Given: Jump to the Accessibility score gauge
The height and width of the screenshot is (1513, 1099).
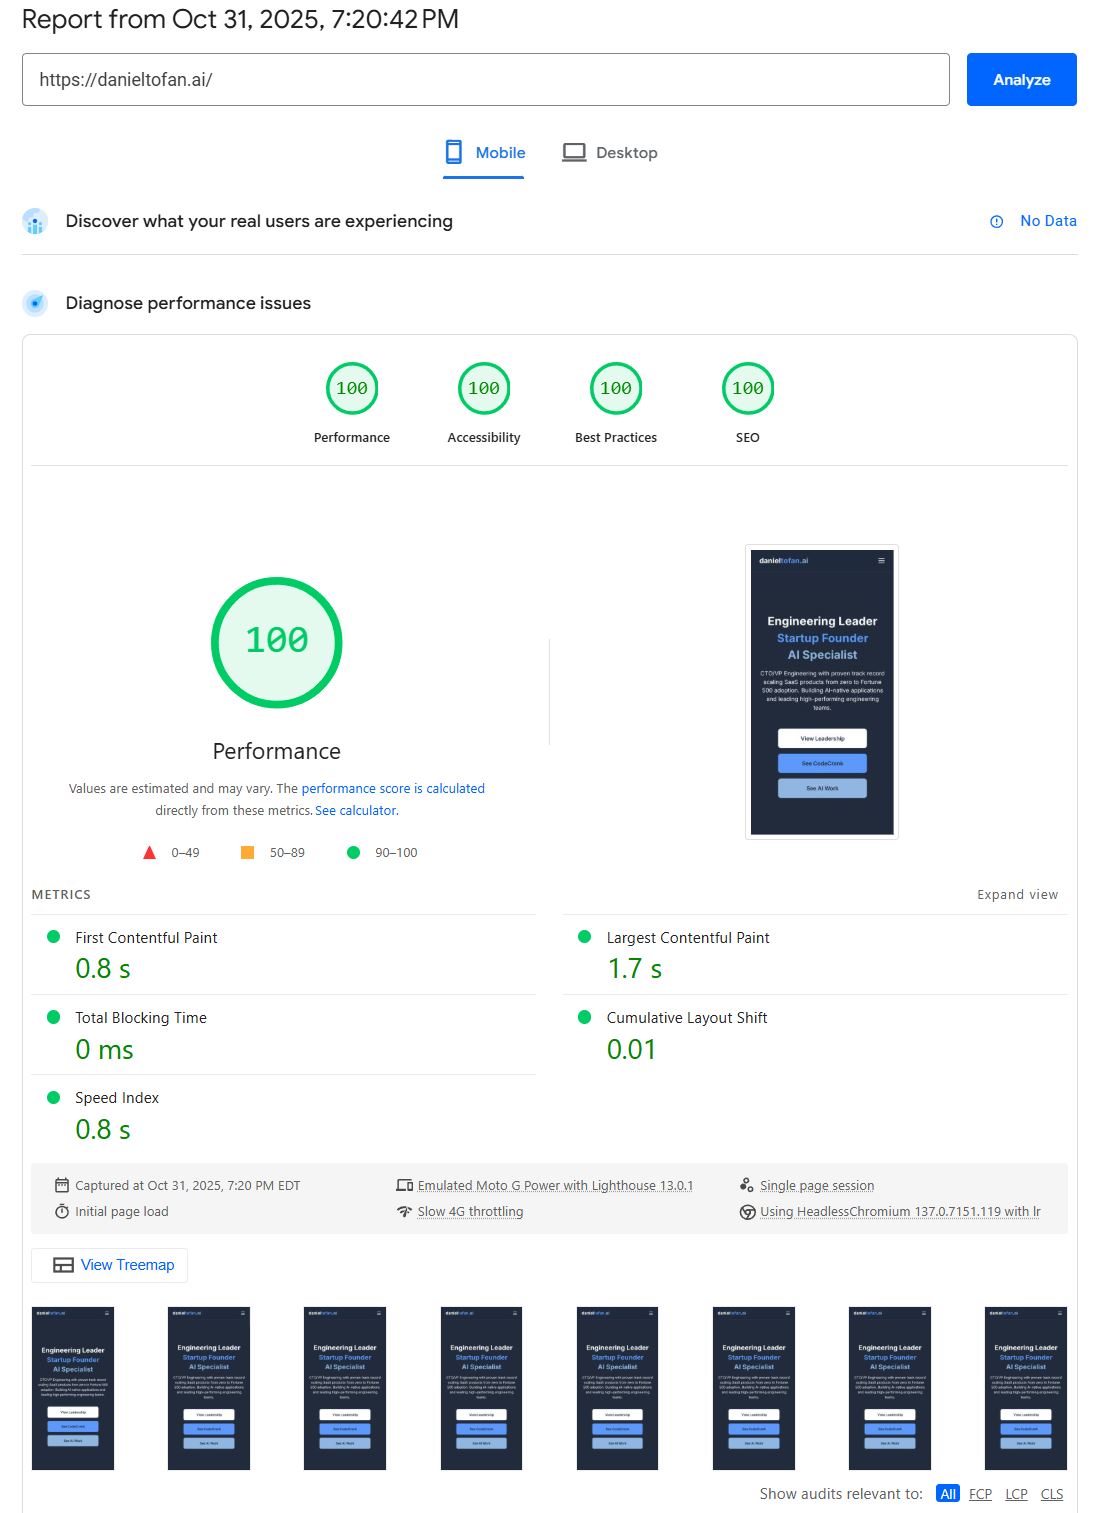Looking at the screenshot, I should 484,389.
